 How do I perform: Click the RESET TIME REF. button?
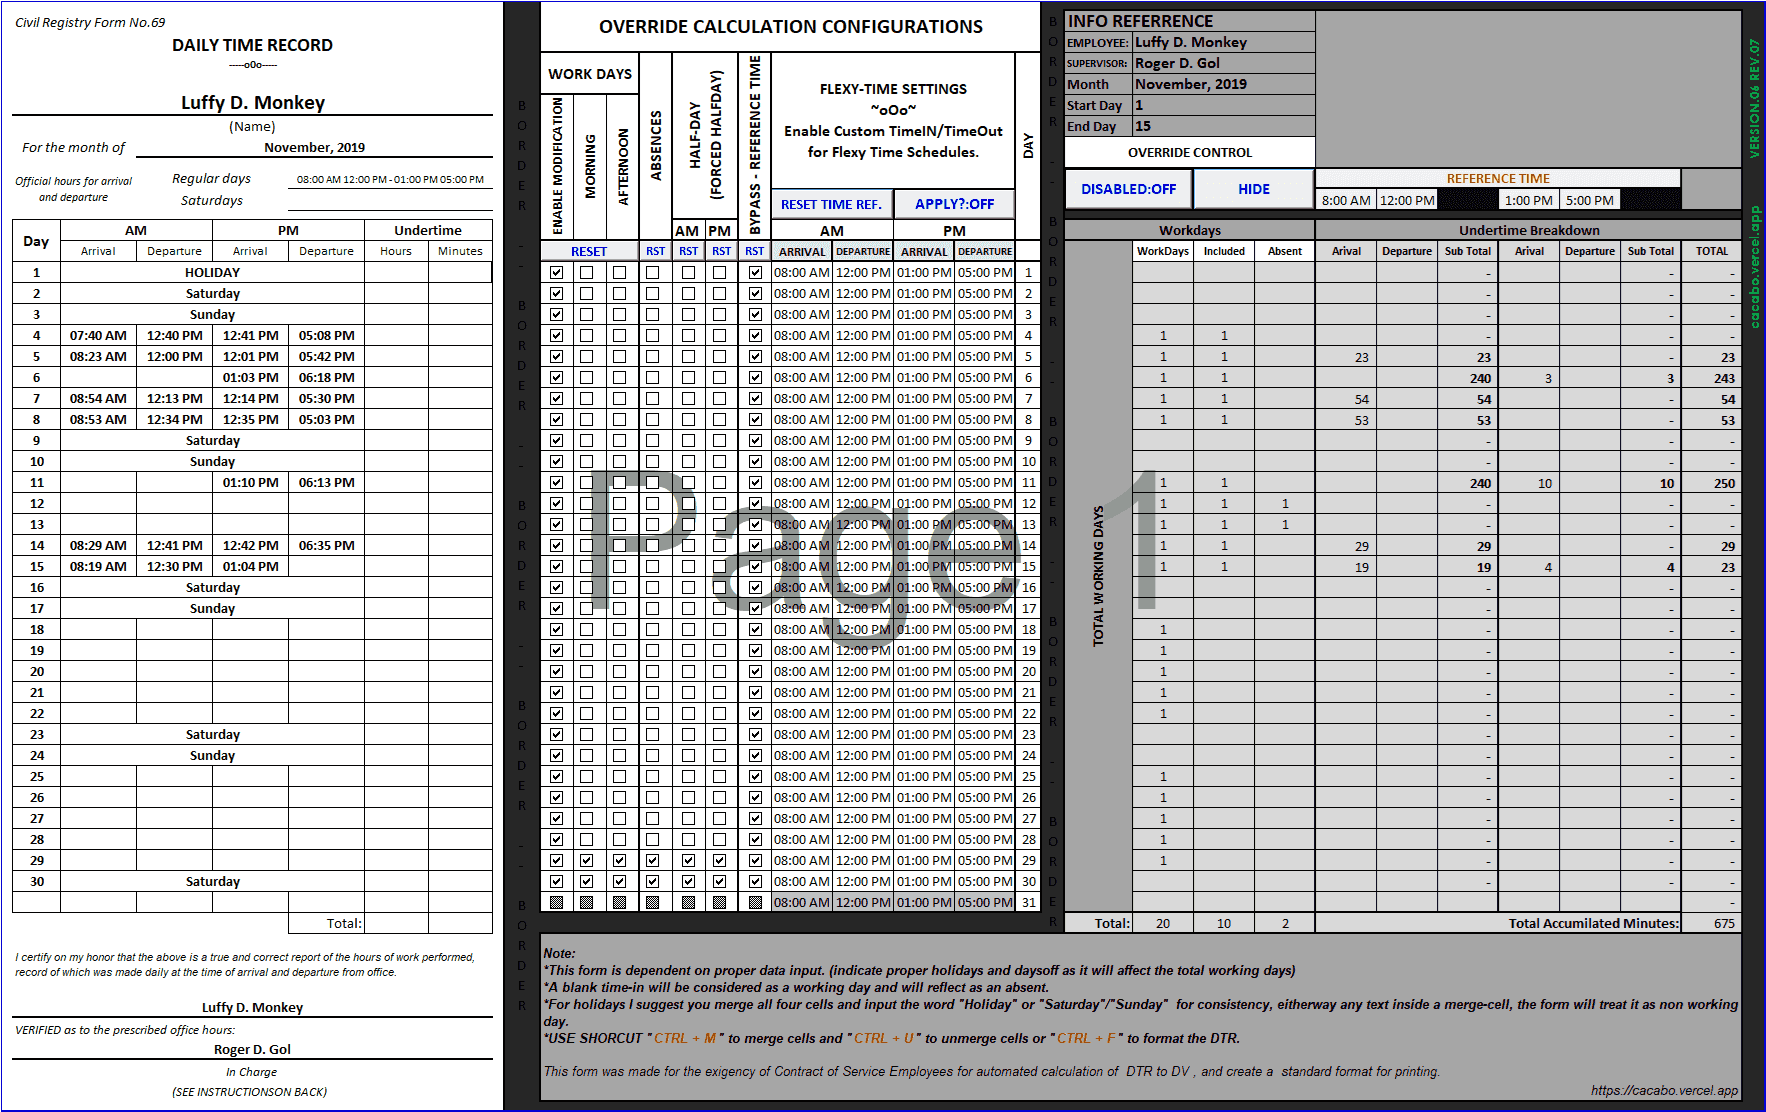click(x=831, y=203)
